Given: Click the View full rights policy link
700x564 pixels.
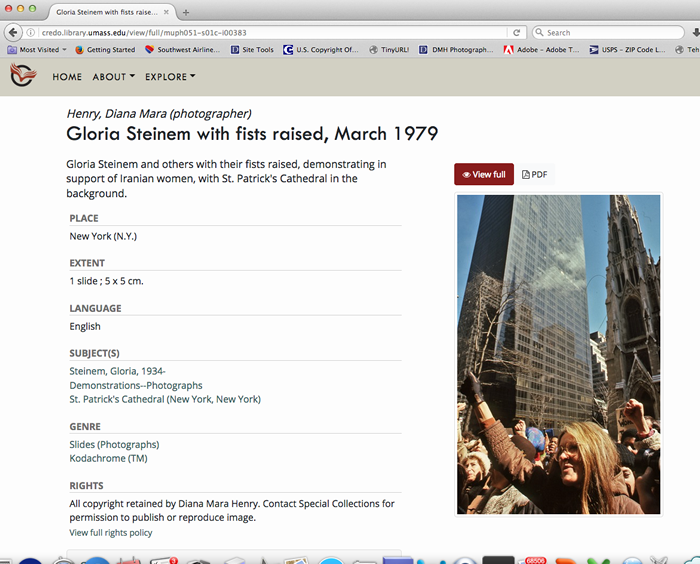Looking at the screenshot, I should [110, 533].
